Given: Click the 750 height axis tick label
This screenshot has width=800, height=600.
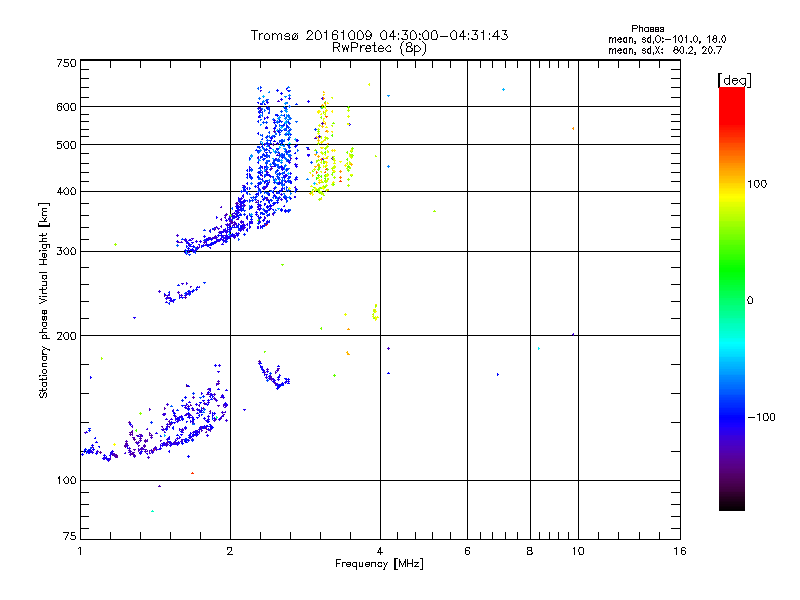Looking at the screenshot, I should 66,63.
